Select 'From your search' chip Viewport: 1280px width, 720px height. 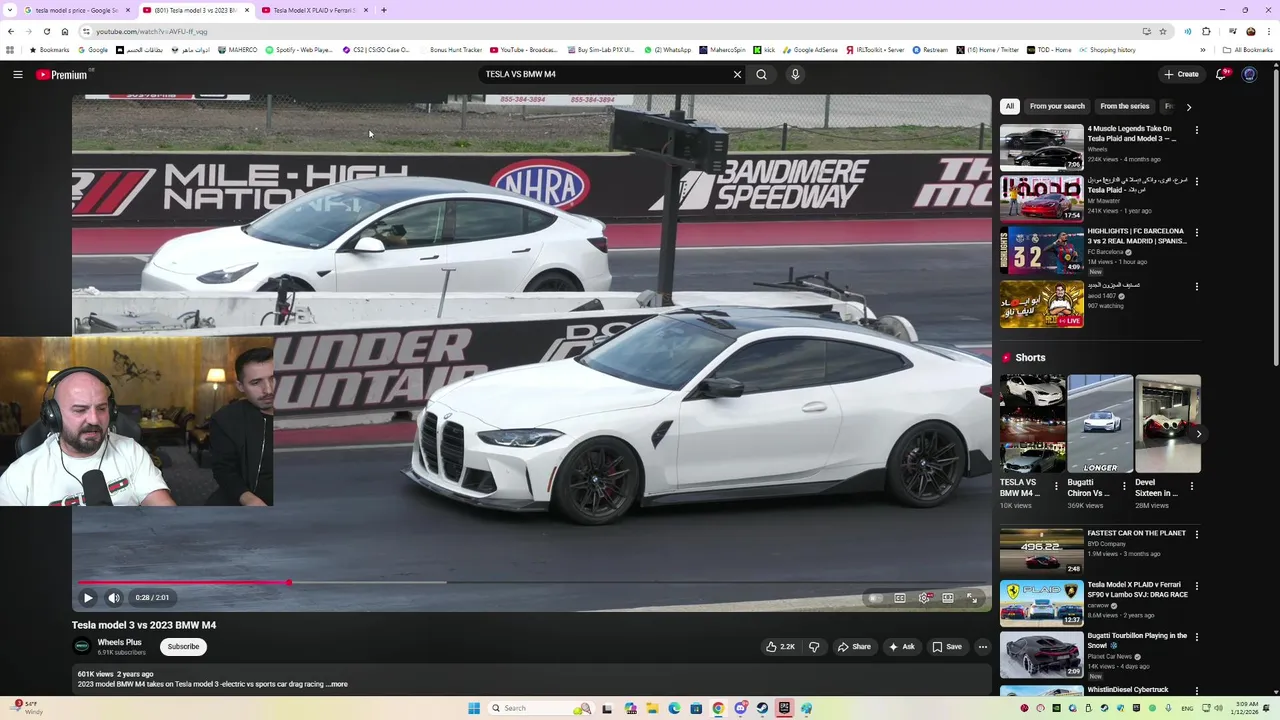coord(1057,106)
